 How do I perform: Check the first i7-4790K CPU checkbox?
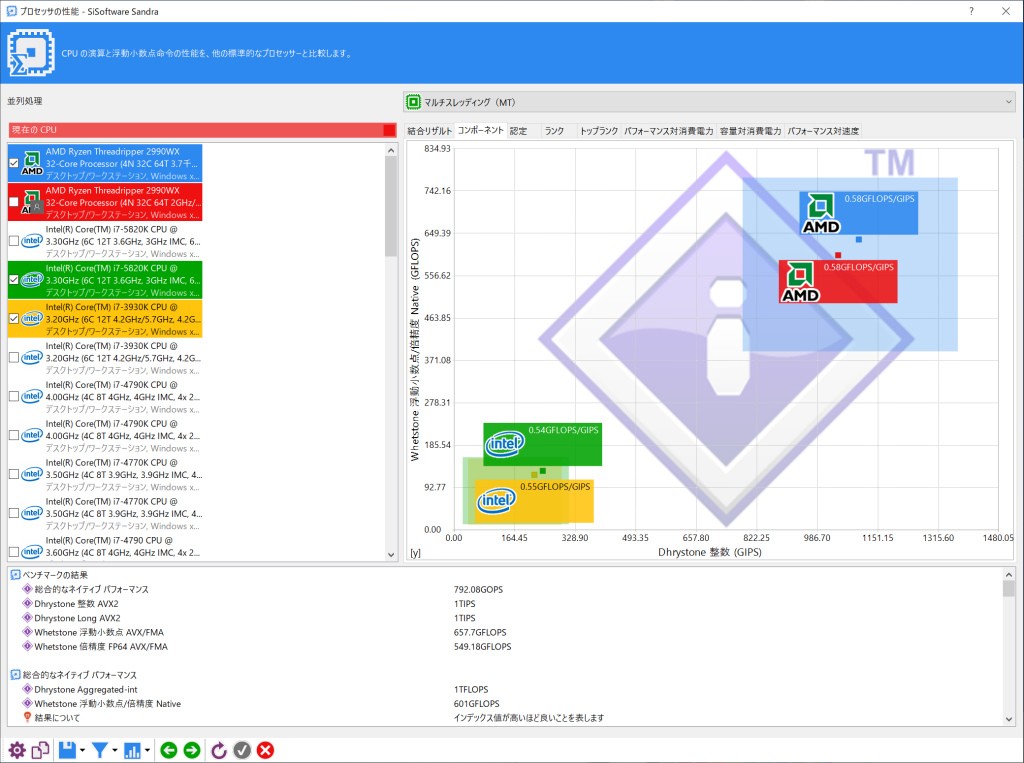[x=14, y=397]
